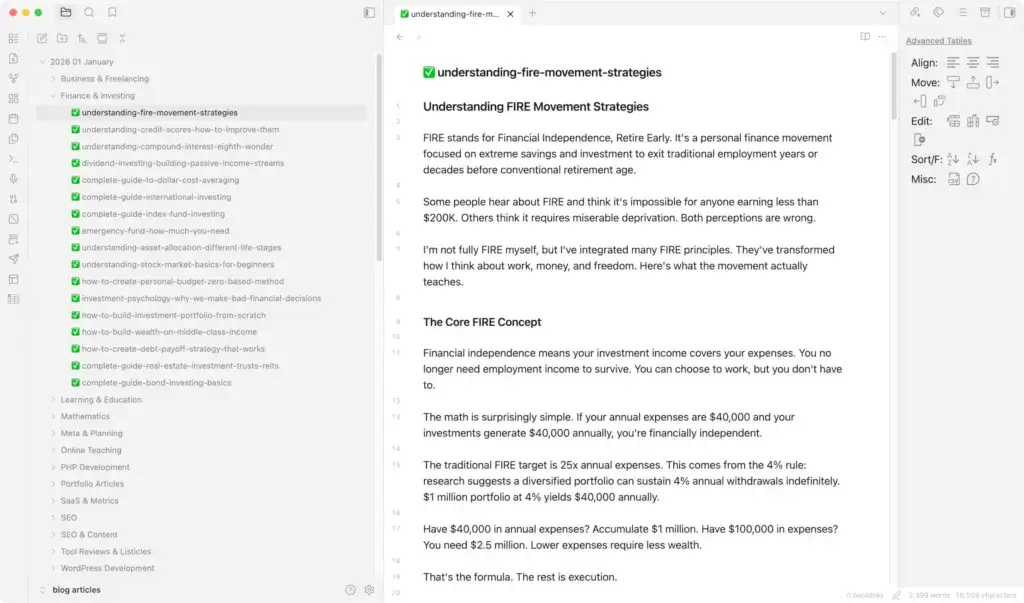The image size is (1024, 603).
Task: Click the sort rows ascending A-Z icon
Action: coord(953,159)
